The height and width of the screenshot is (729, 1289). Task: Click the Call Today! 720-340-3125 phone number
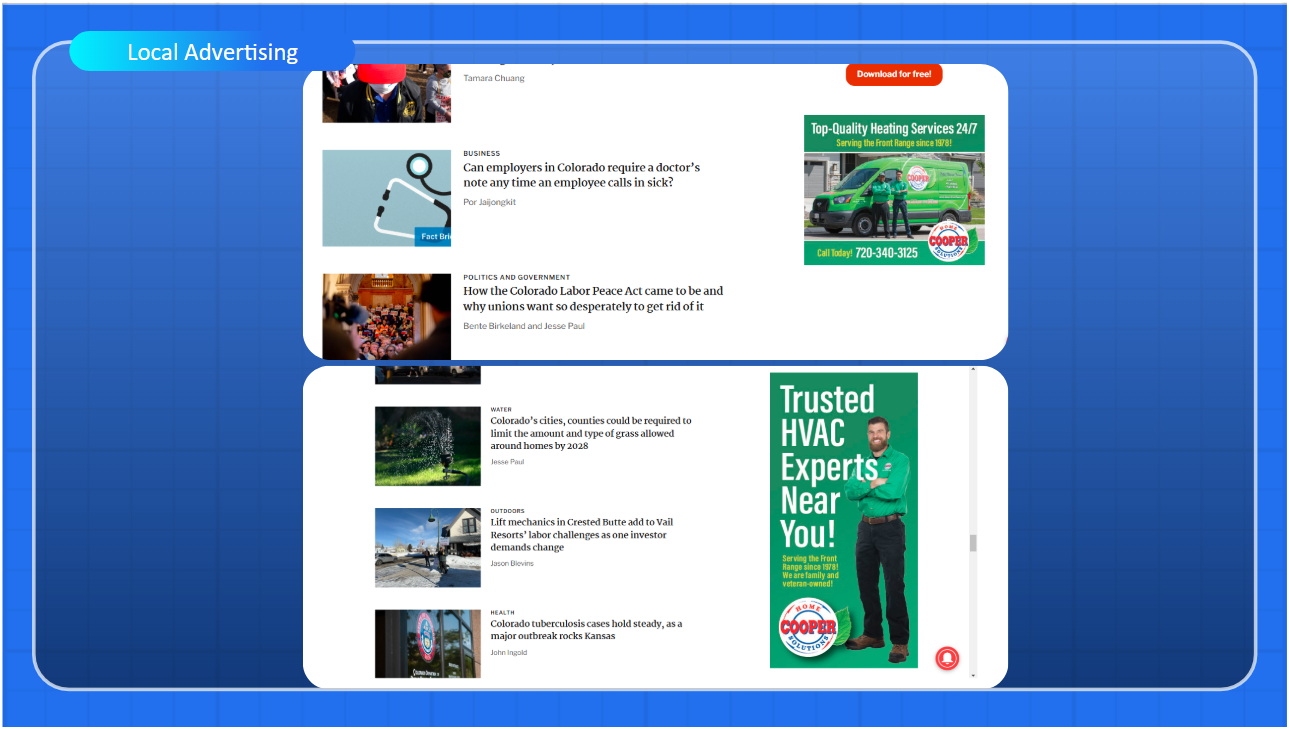pos(867,253)
